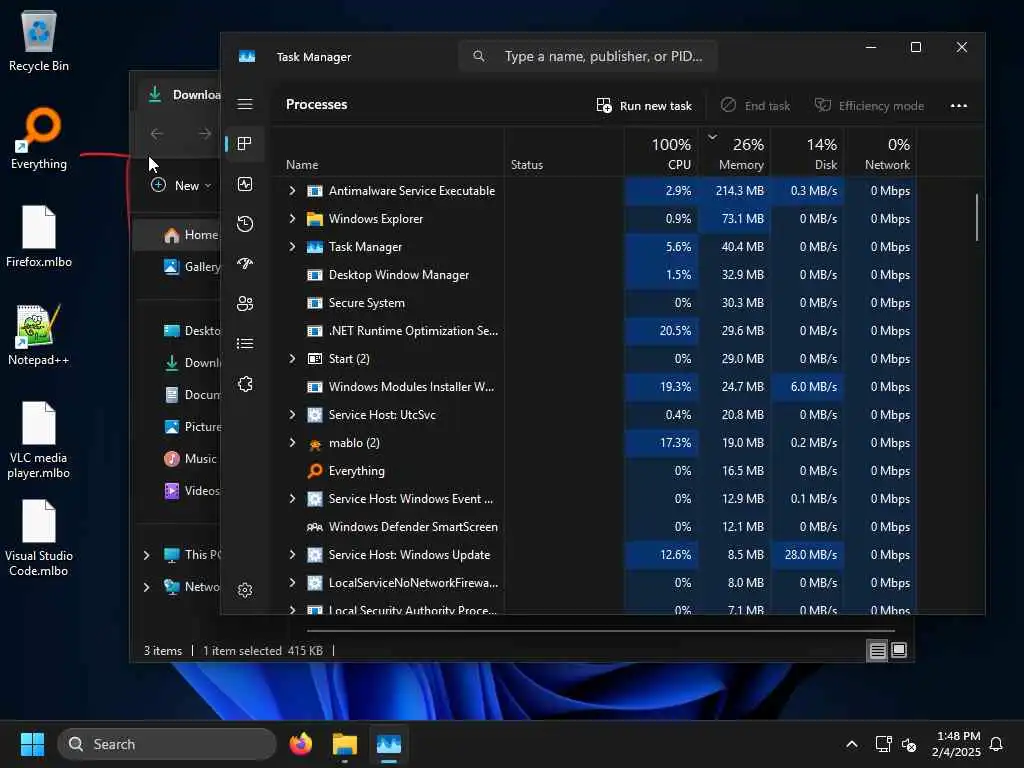Open notifications bell in taskbar
Image resolution: width=1024 pixels, height=768 pixels.
tap(997, 744)
